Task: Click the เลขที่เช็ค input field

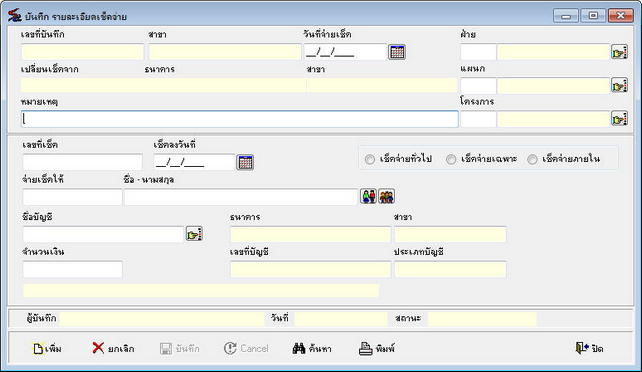Action: point(82,162)
